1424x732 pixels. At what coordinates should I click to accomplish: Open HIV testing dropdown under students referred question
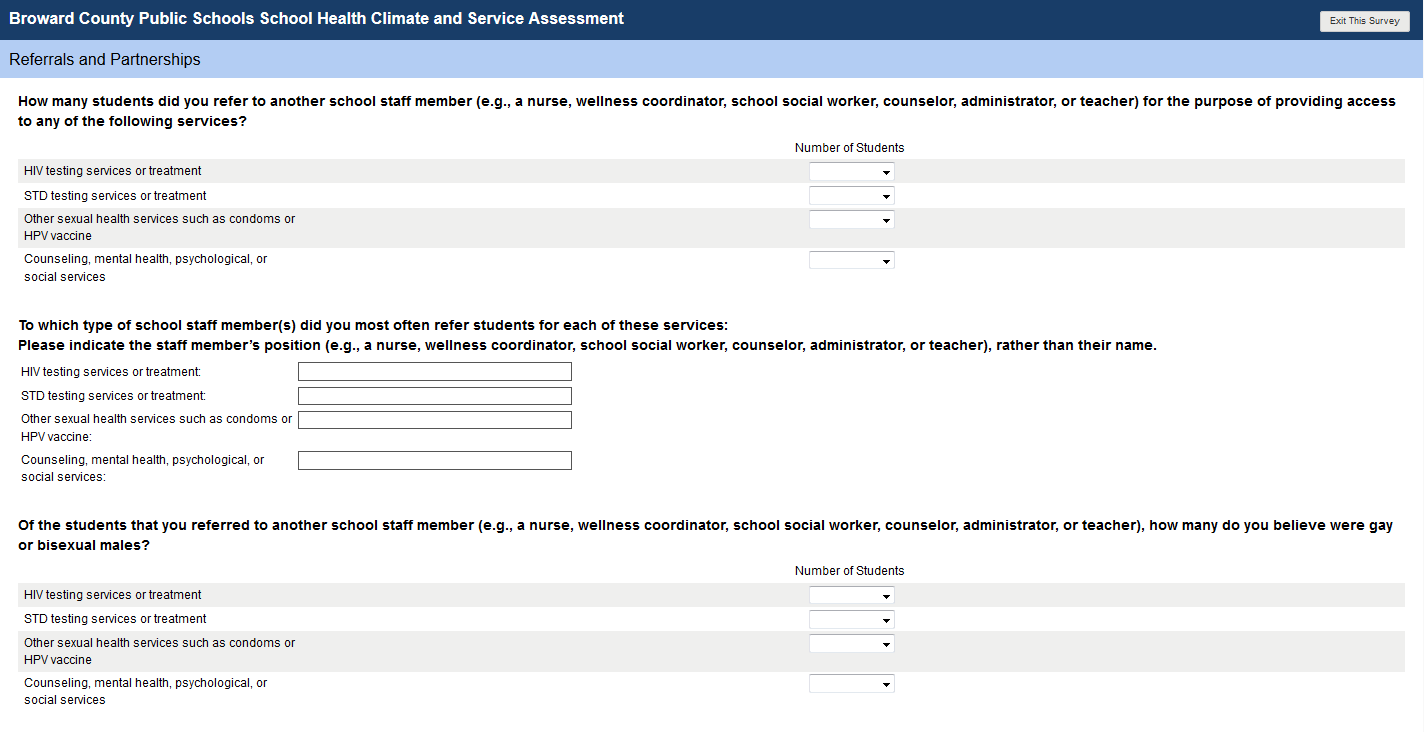(852, 172)
